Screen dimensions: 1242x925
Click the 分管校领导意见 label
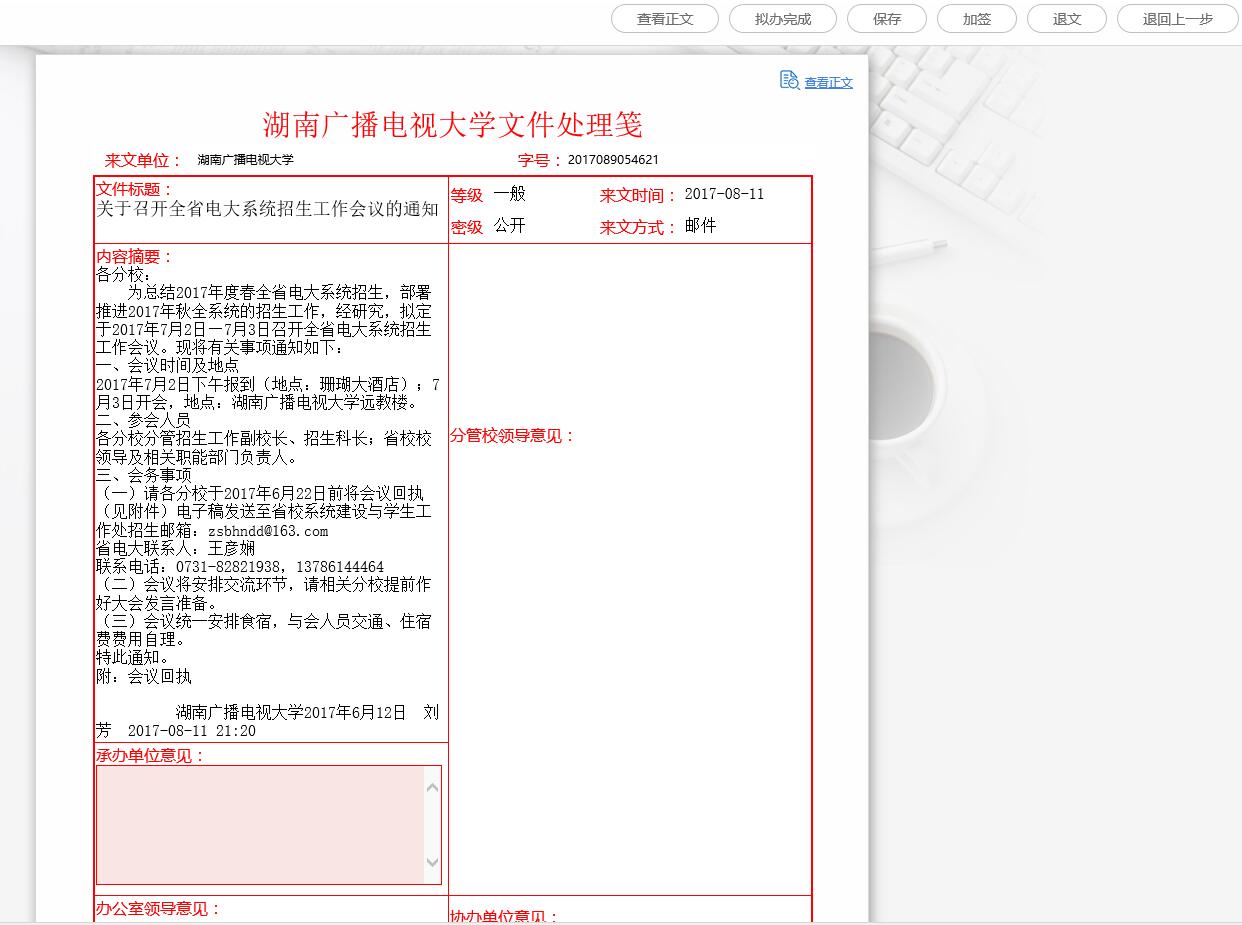[513, 436]
